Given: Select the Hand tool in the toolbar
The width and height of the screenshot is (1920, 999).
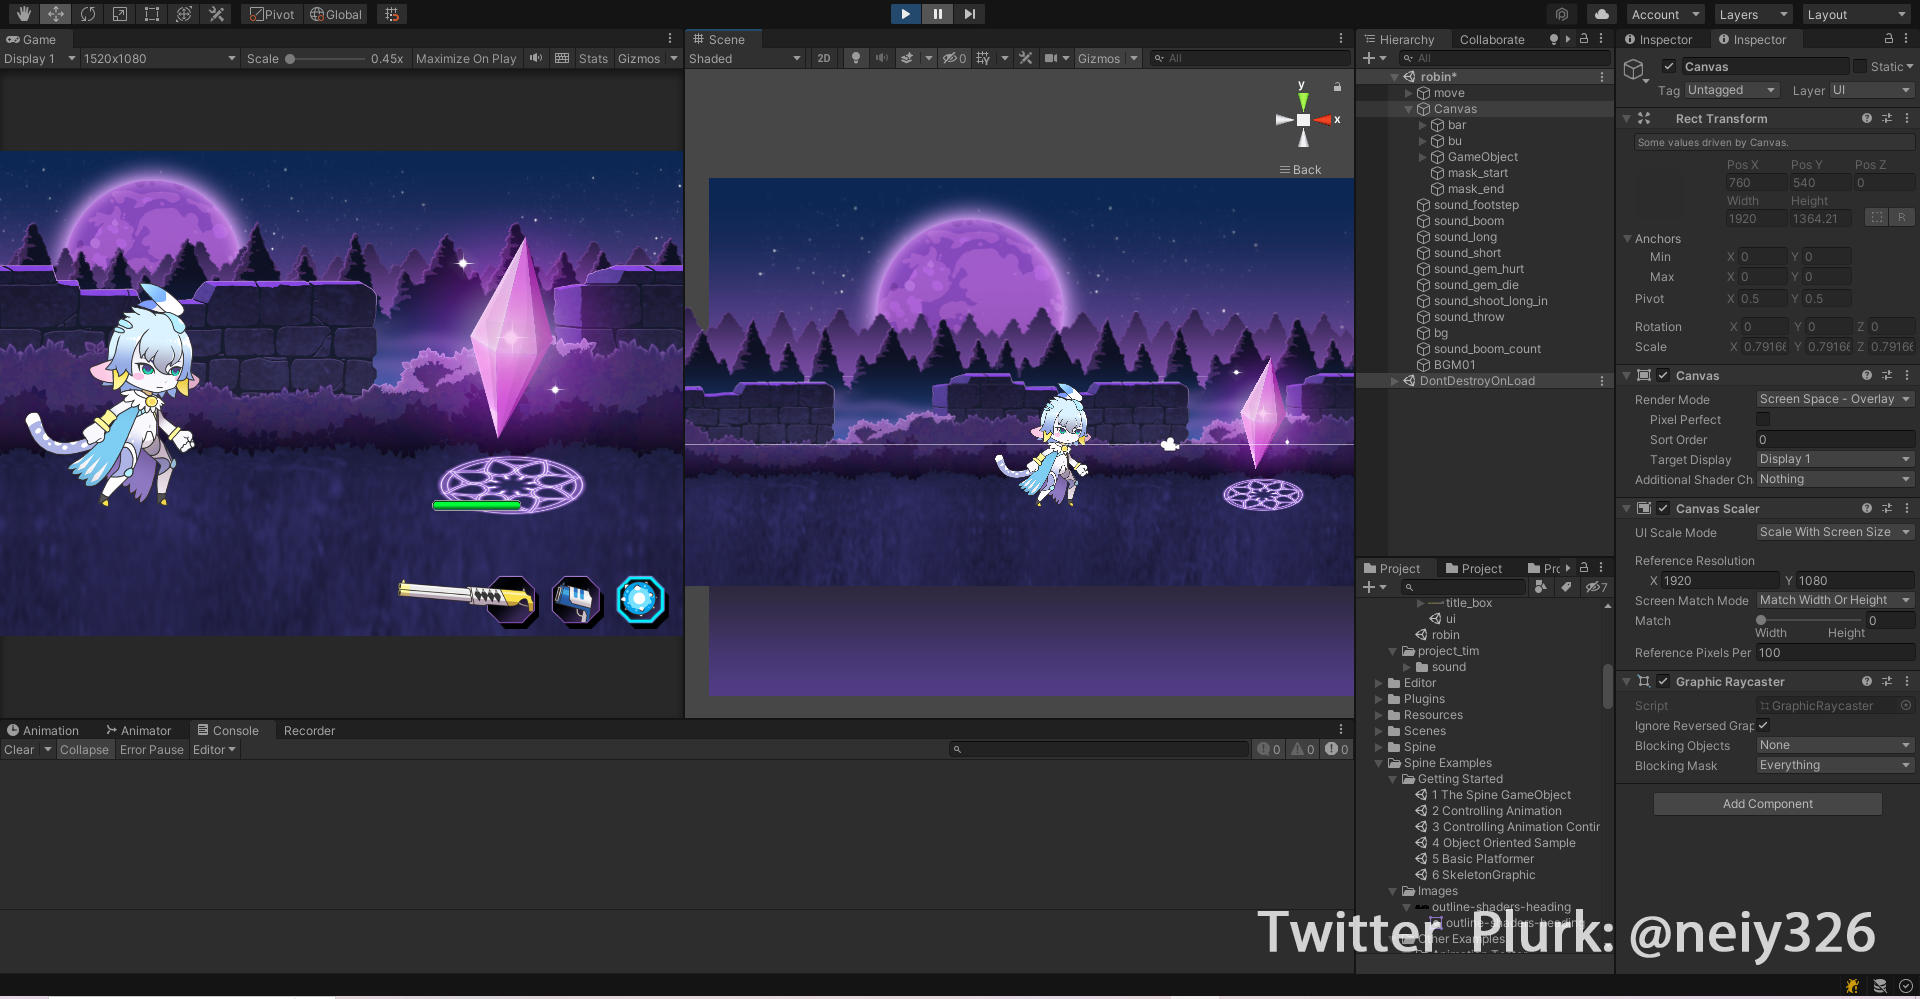Looking at the screenshot, I should coord(23,14).
